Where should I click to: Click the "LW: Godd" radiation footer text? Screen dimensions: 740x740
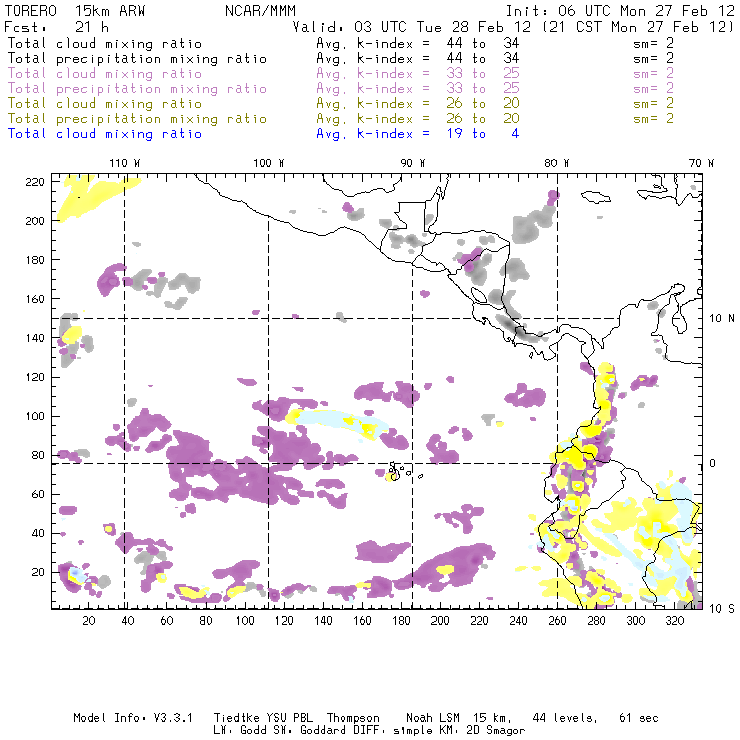240,730
